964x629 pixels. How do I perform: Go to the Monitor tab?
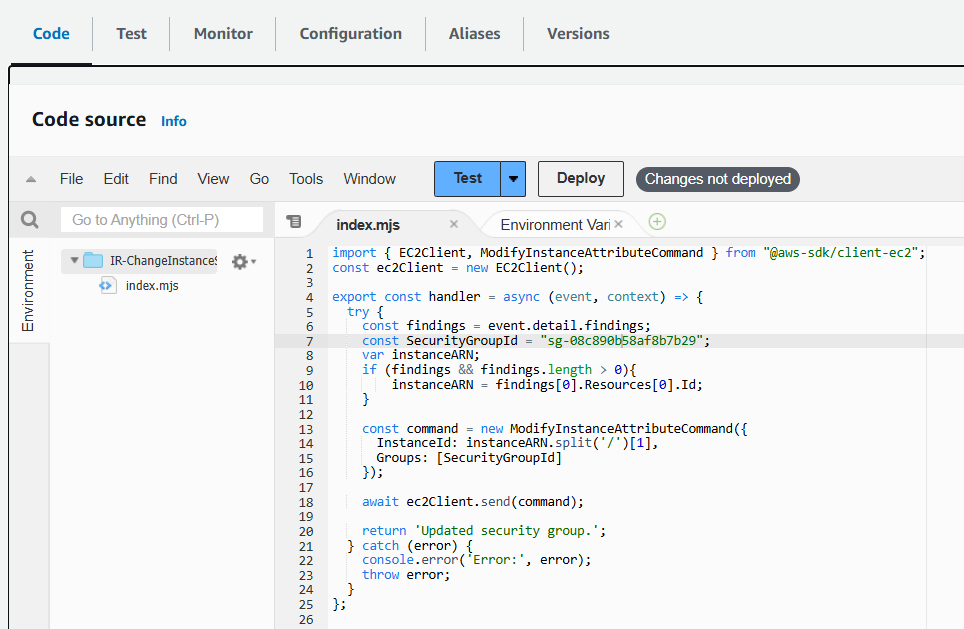223,34
